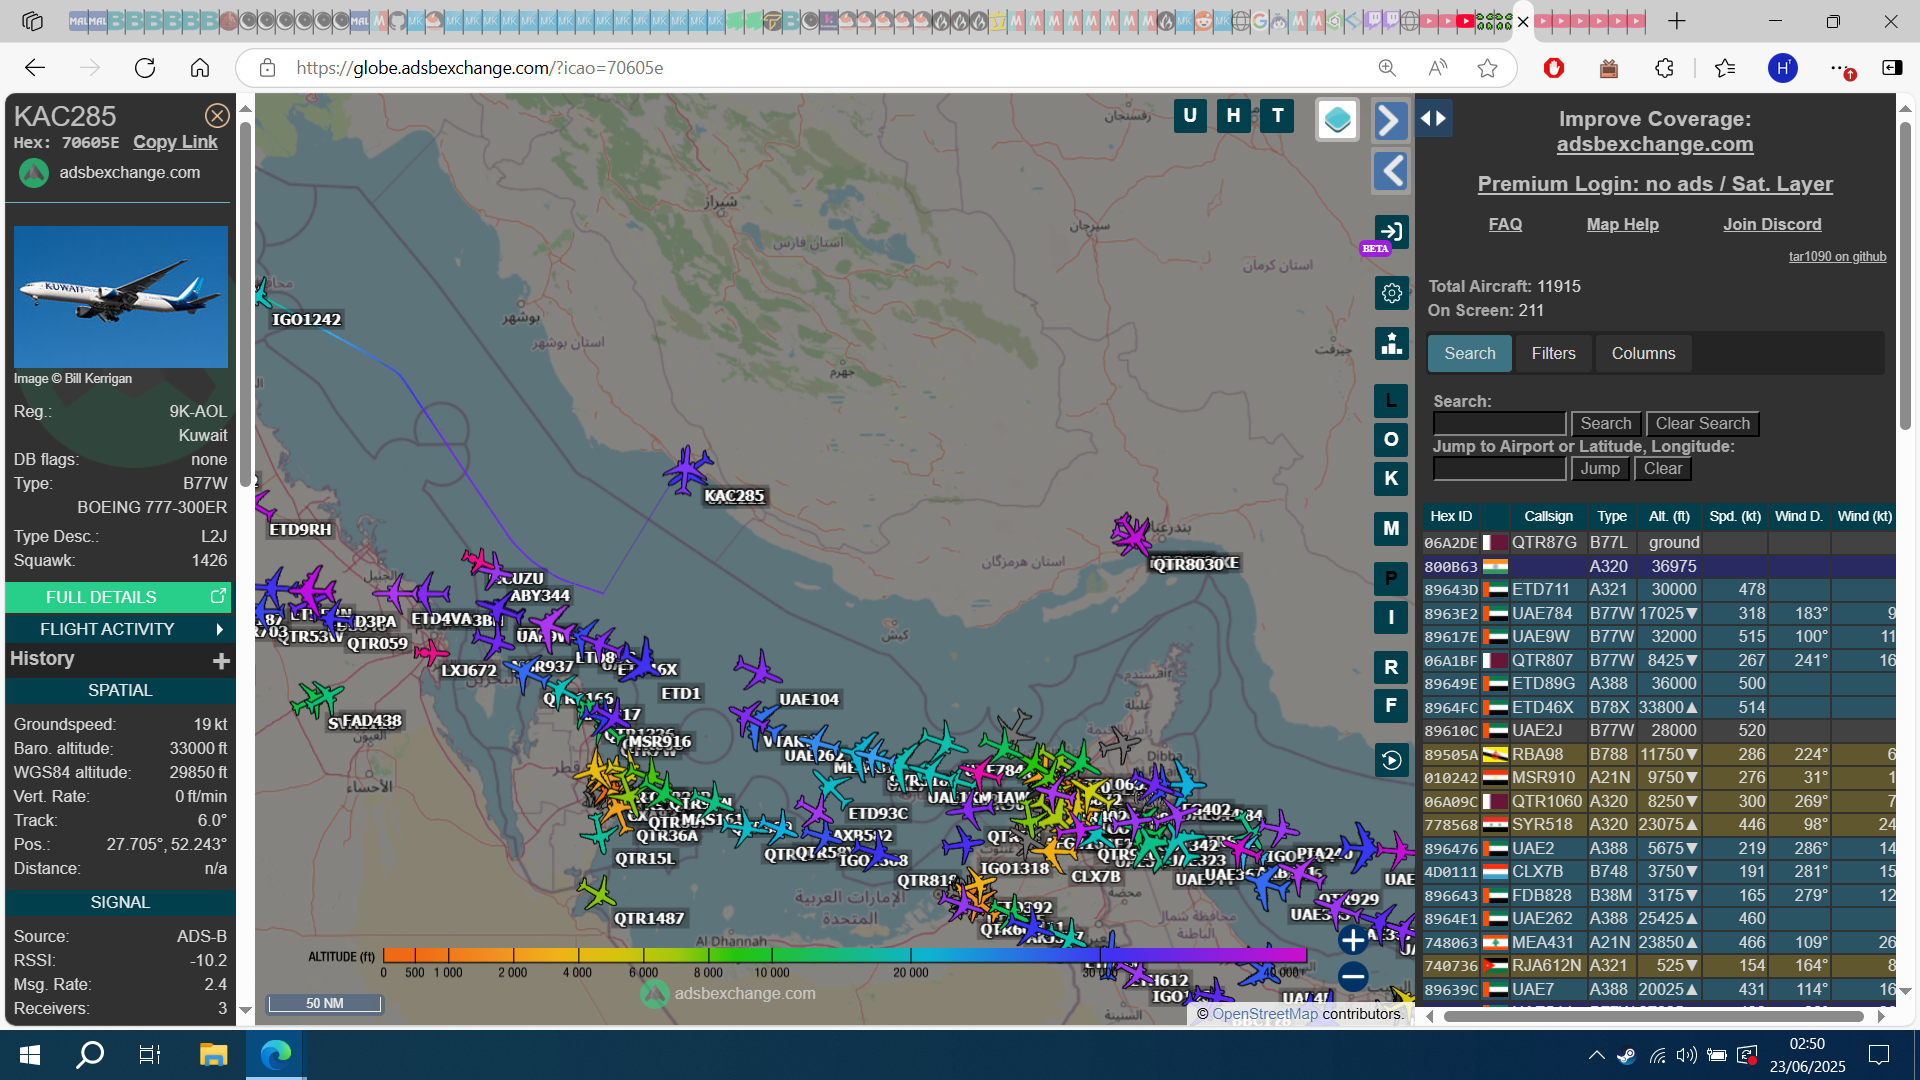
Task: Sort table by Spd. (kt) column
Action: pyautogui.click(x=1734, y=517)
